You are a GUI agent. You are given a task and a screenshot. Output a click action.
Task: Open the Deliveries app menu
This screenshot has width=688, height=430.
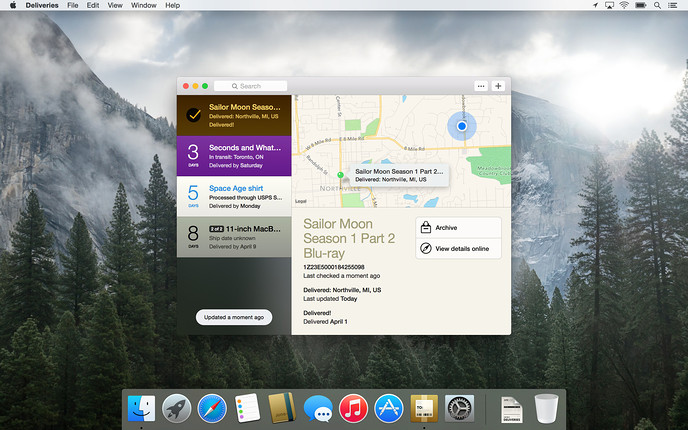point(42,5)
